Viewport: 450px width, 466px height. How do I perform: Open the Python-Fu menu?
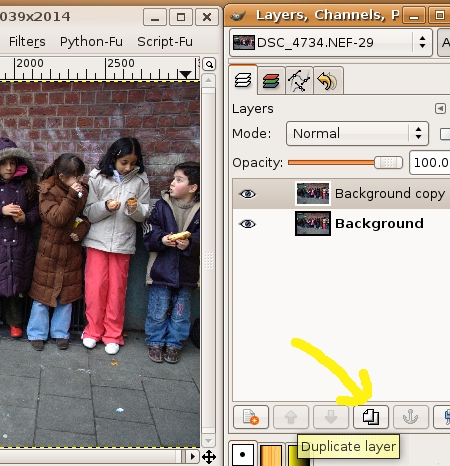pyautogui.click(x=91, y=42)
